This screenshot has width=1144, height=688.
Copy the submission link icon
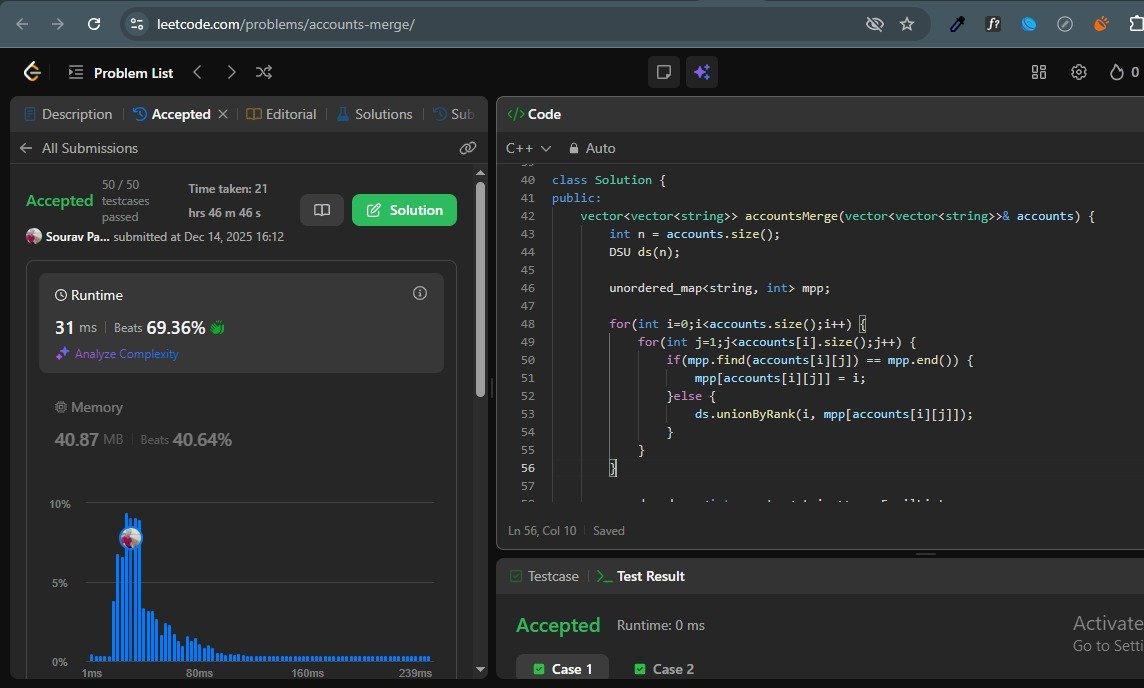(468, 148)
